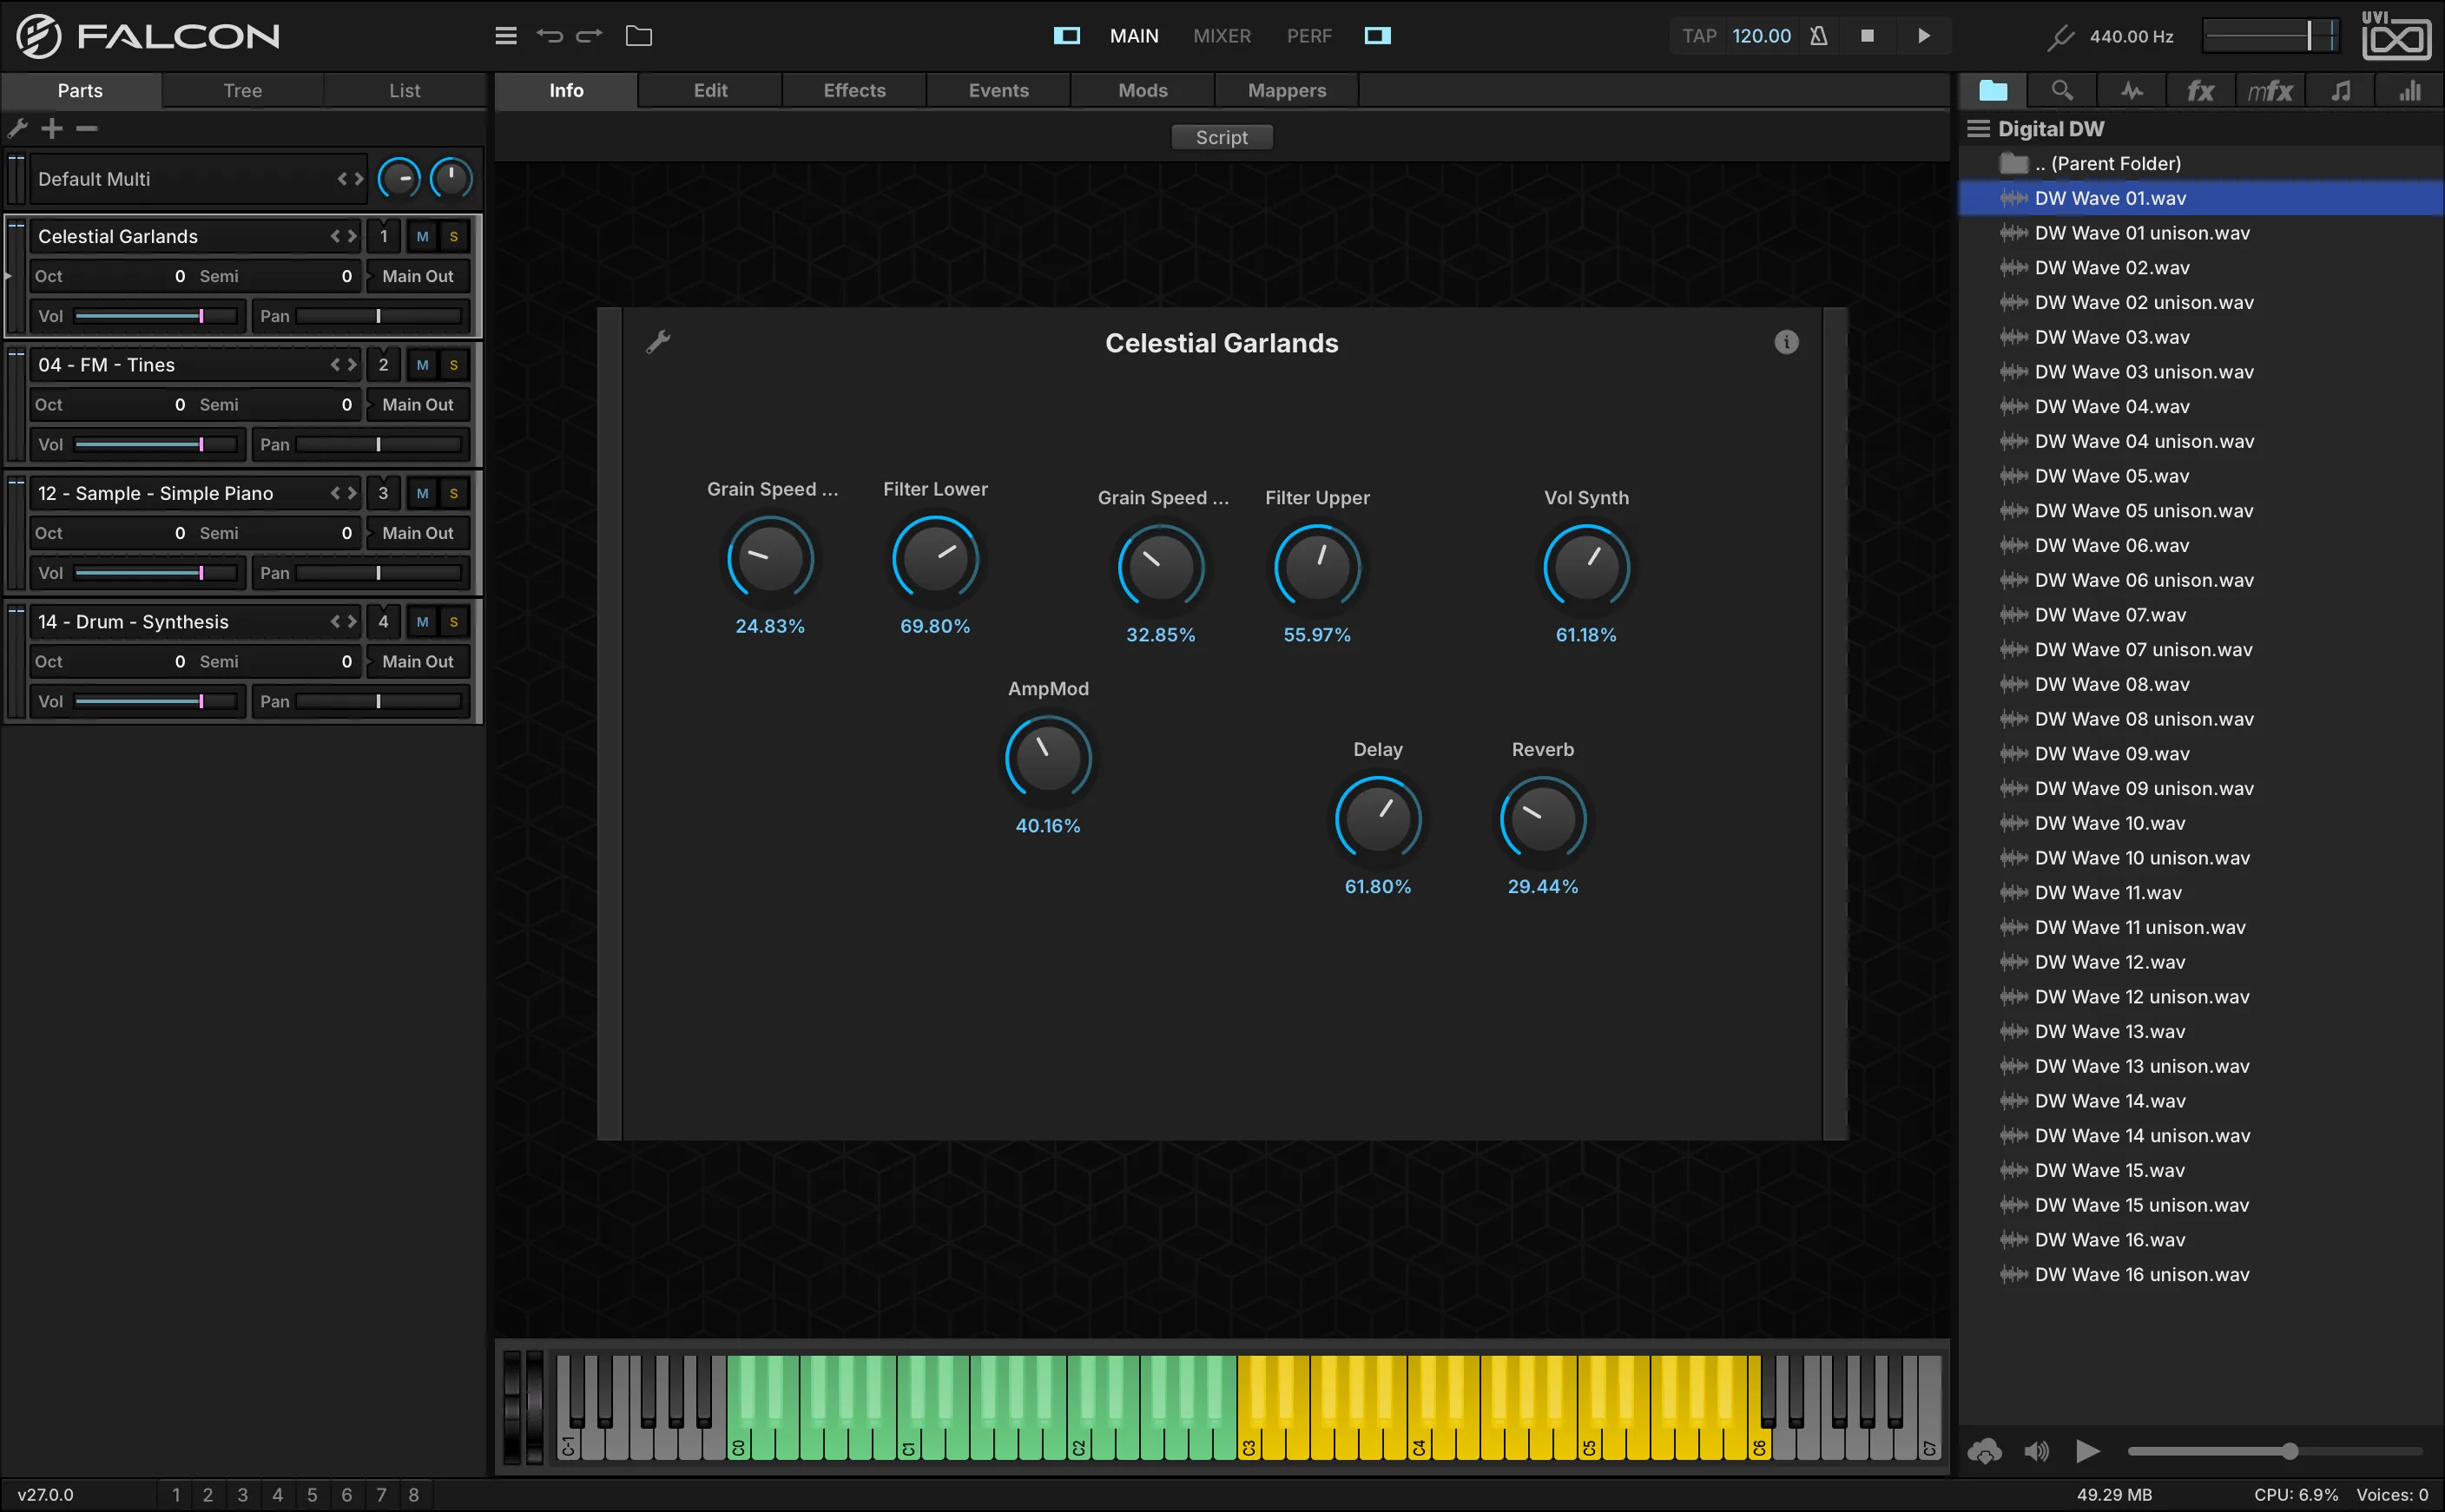Open Main Out dropdown for 12 - Sample part
2445x1512 pixels.
(417, 533)
